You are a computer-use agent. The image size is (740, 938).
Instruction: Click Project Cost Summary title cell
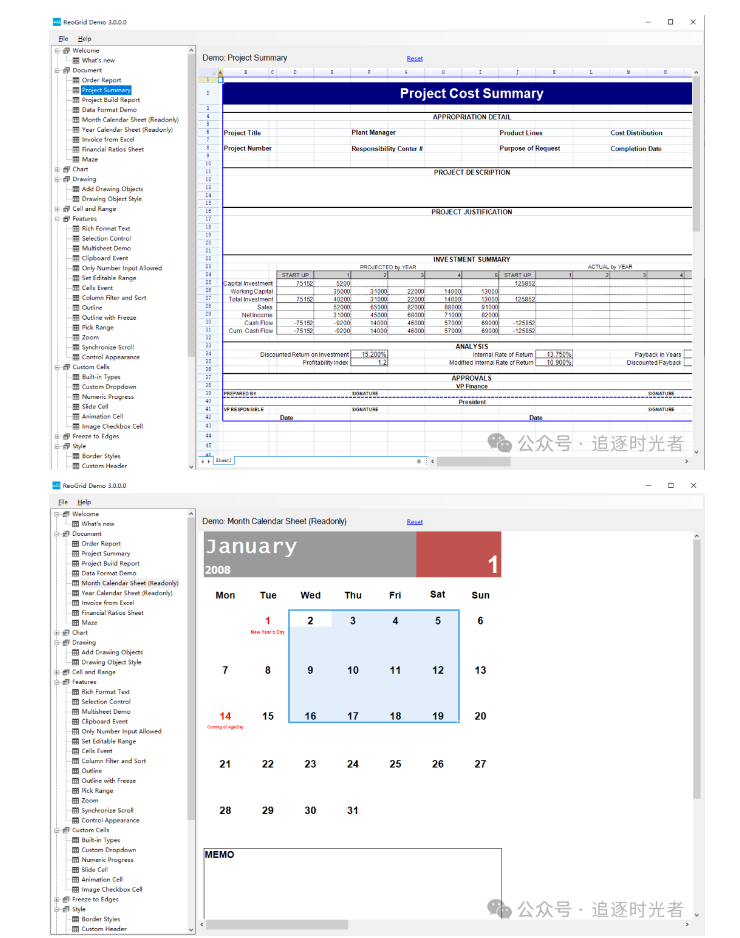pyautogui.click(x=458, y=93)
